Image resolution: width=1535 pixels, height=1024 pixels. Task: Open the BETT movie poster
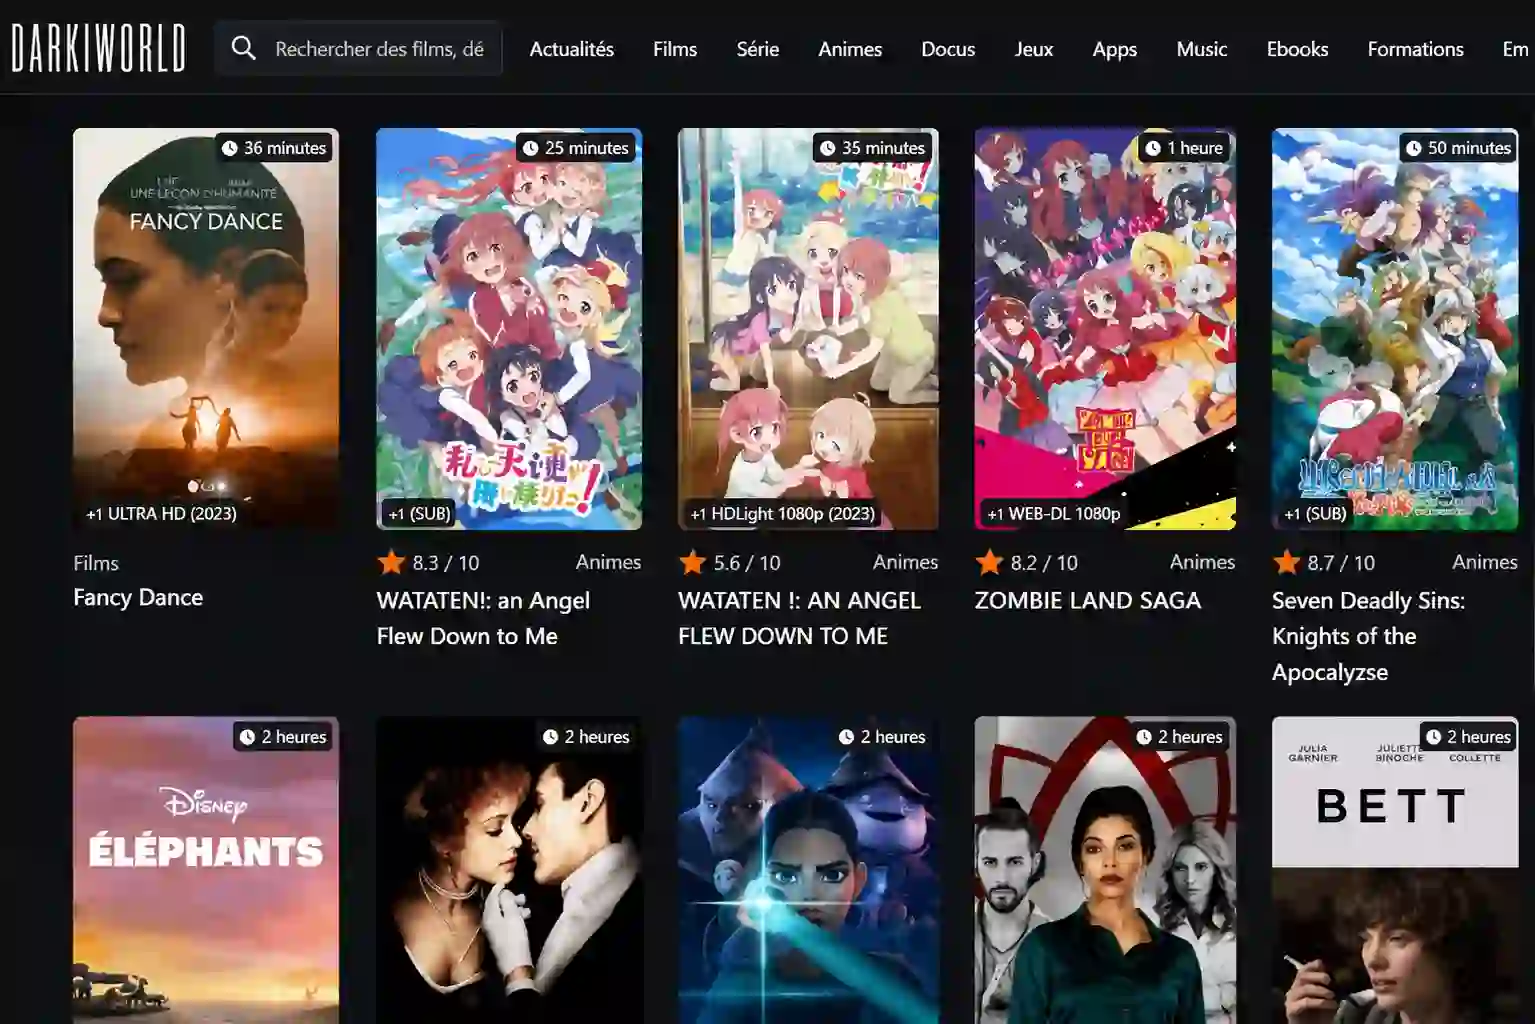point(1395,870)
